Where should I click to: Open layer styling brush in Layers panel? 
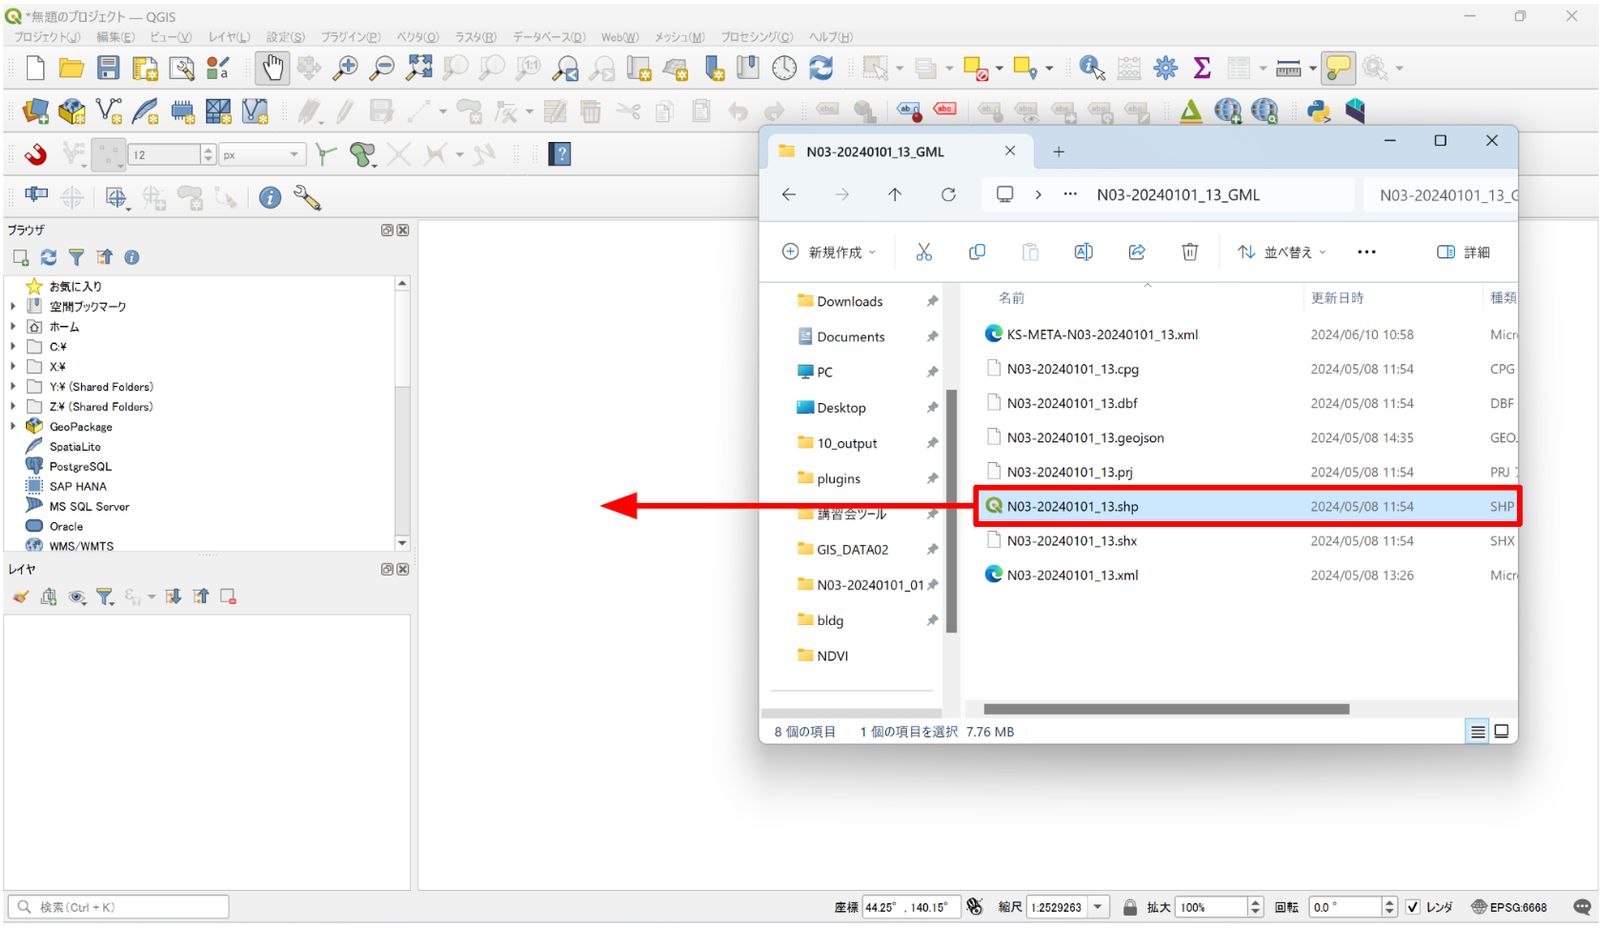coord(21,597)
